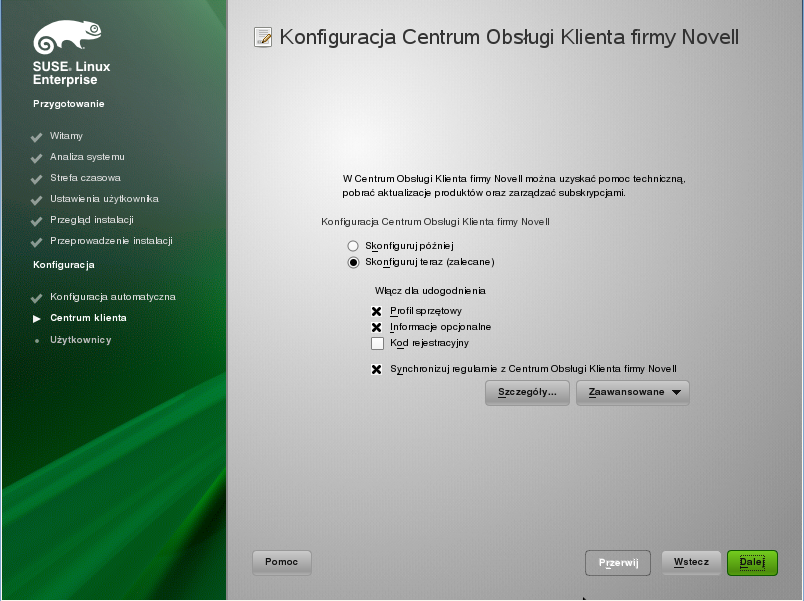The image size is (804, 601).
Task: Click the Analiza systemu sidebar step
Action: pyautogui.click(x=87, y=157)
